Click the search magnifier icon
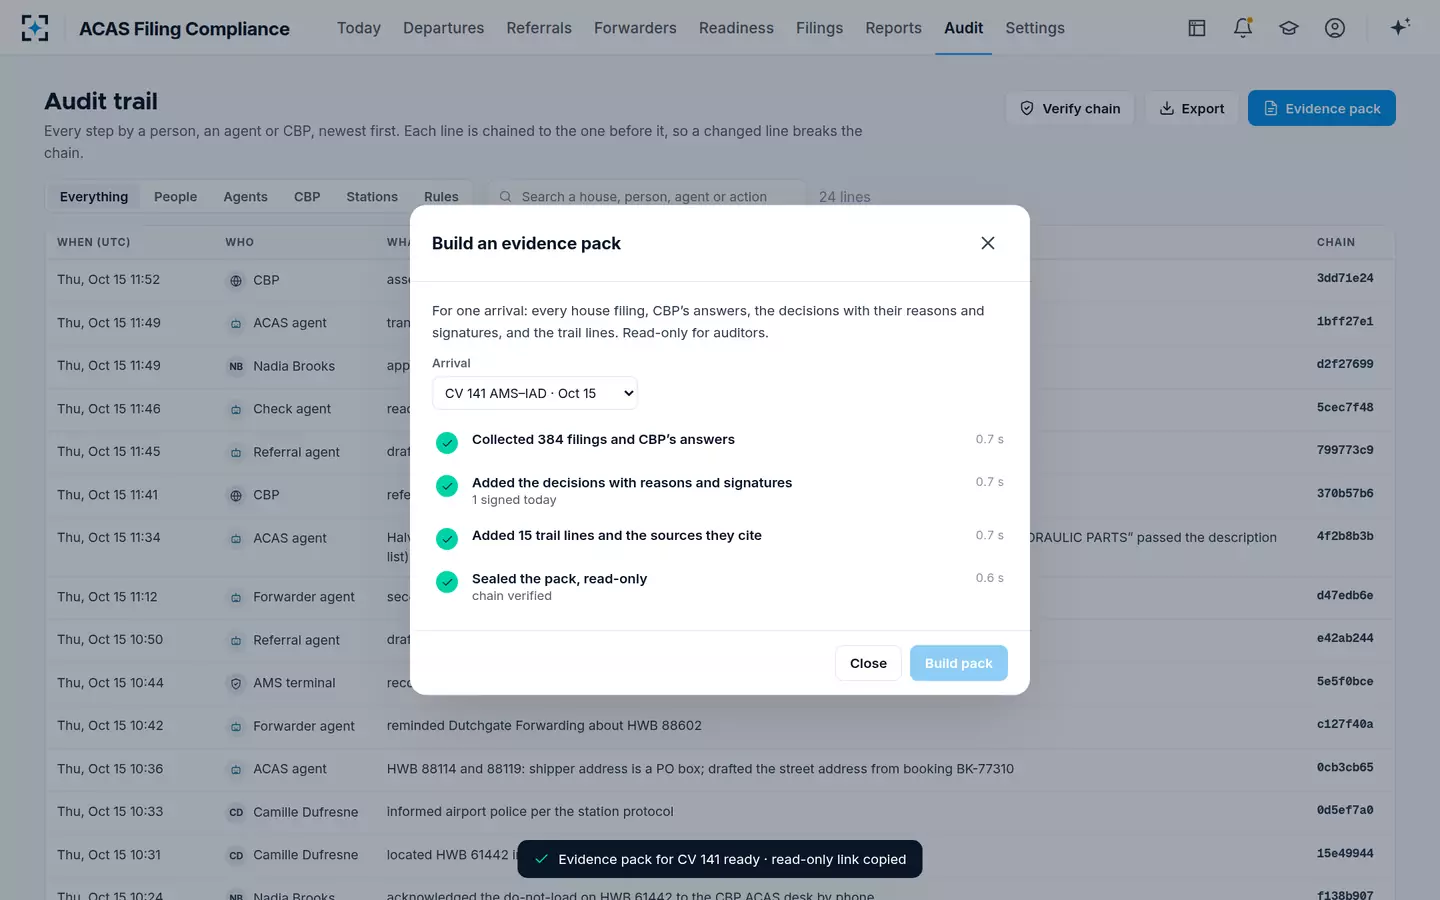The width and height of the screenshot is (1440, 900). click(x=505, y=197)
